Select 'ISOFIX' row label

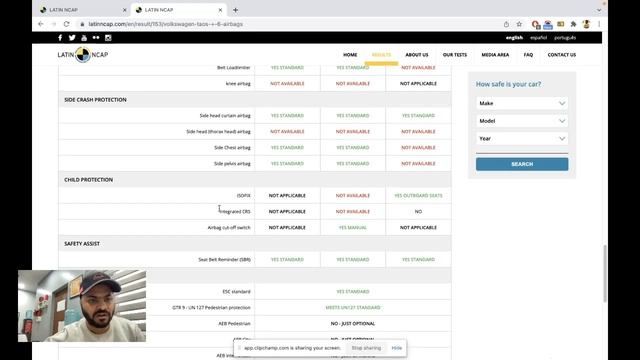[244, 196]
